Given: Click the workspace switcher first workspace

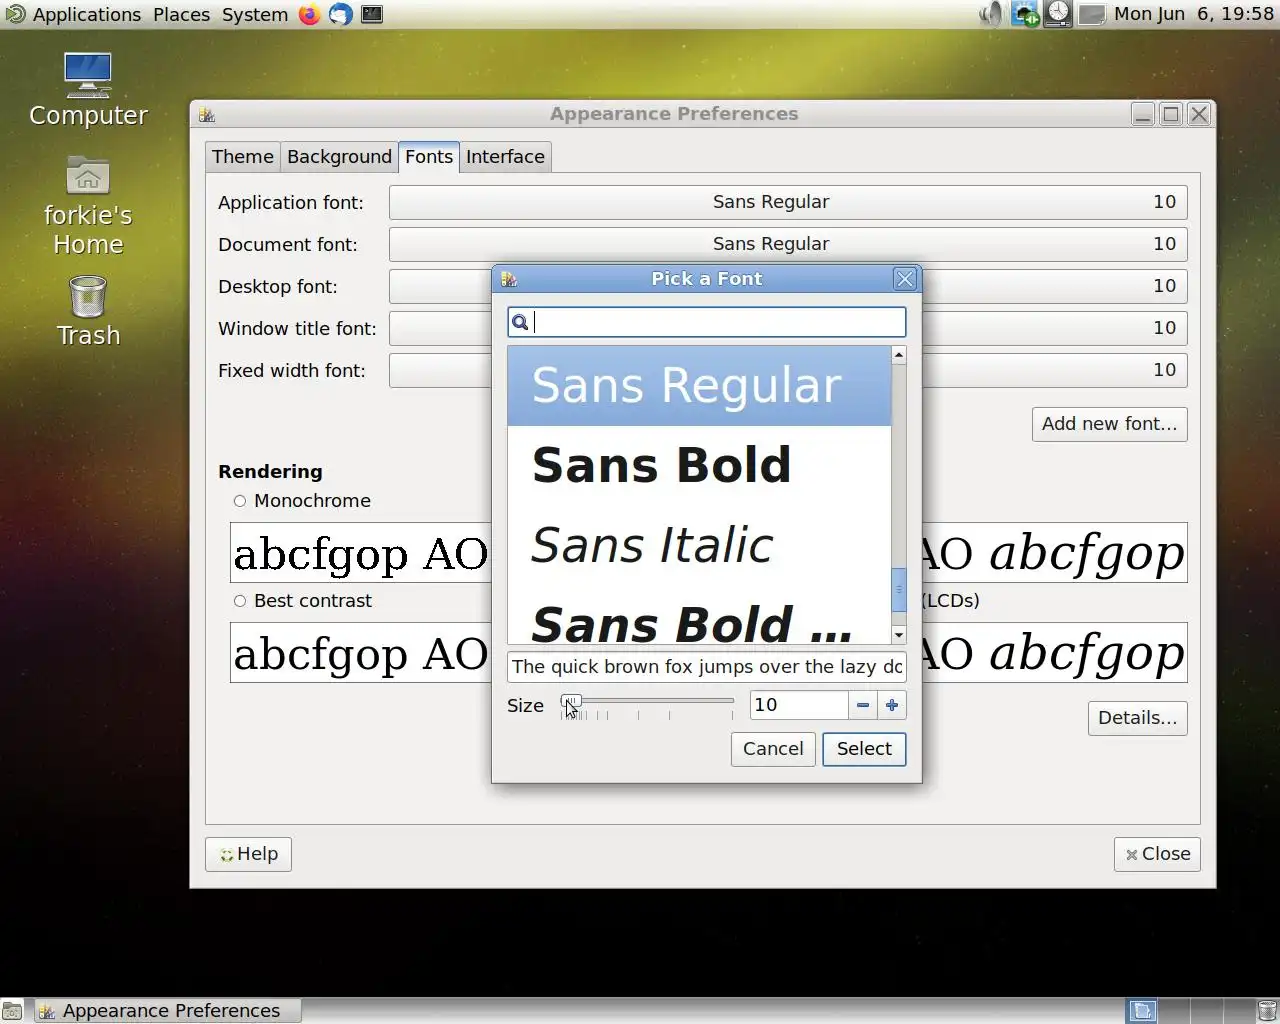Looking at the screenshot, I should 1142,1011.
